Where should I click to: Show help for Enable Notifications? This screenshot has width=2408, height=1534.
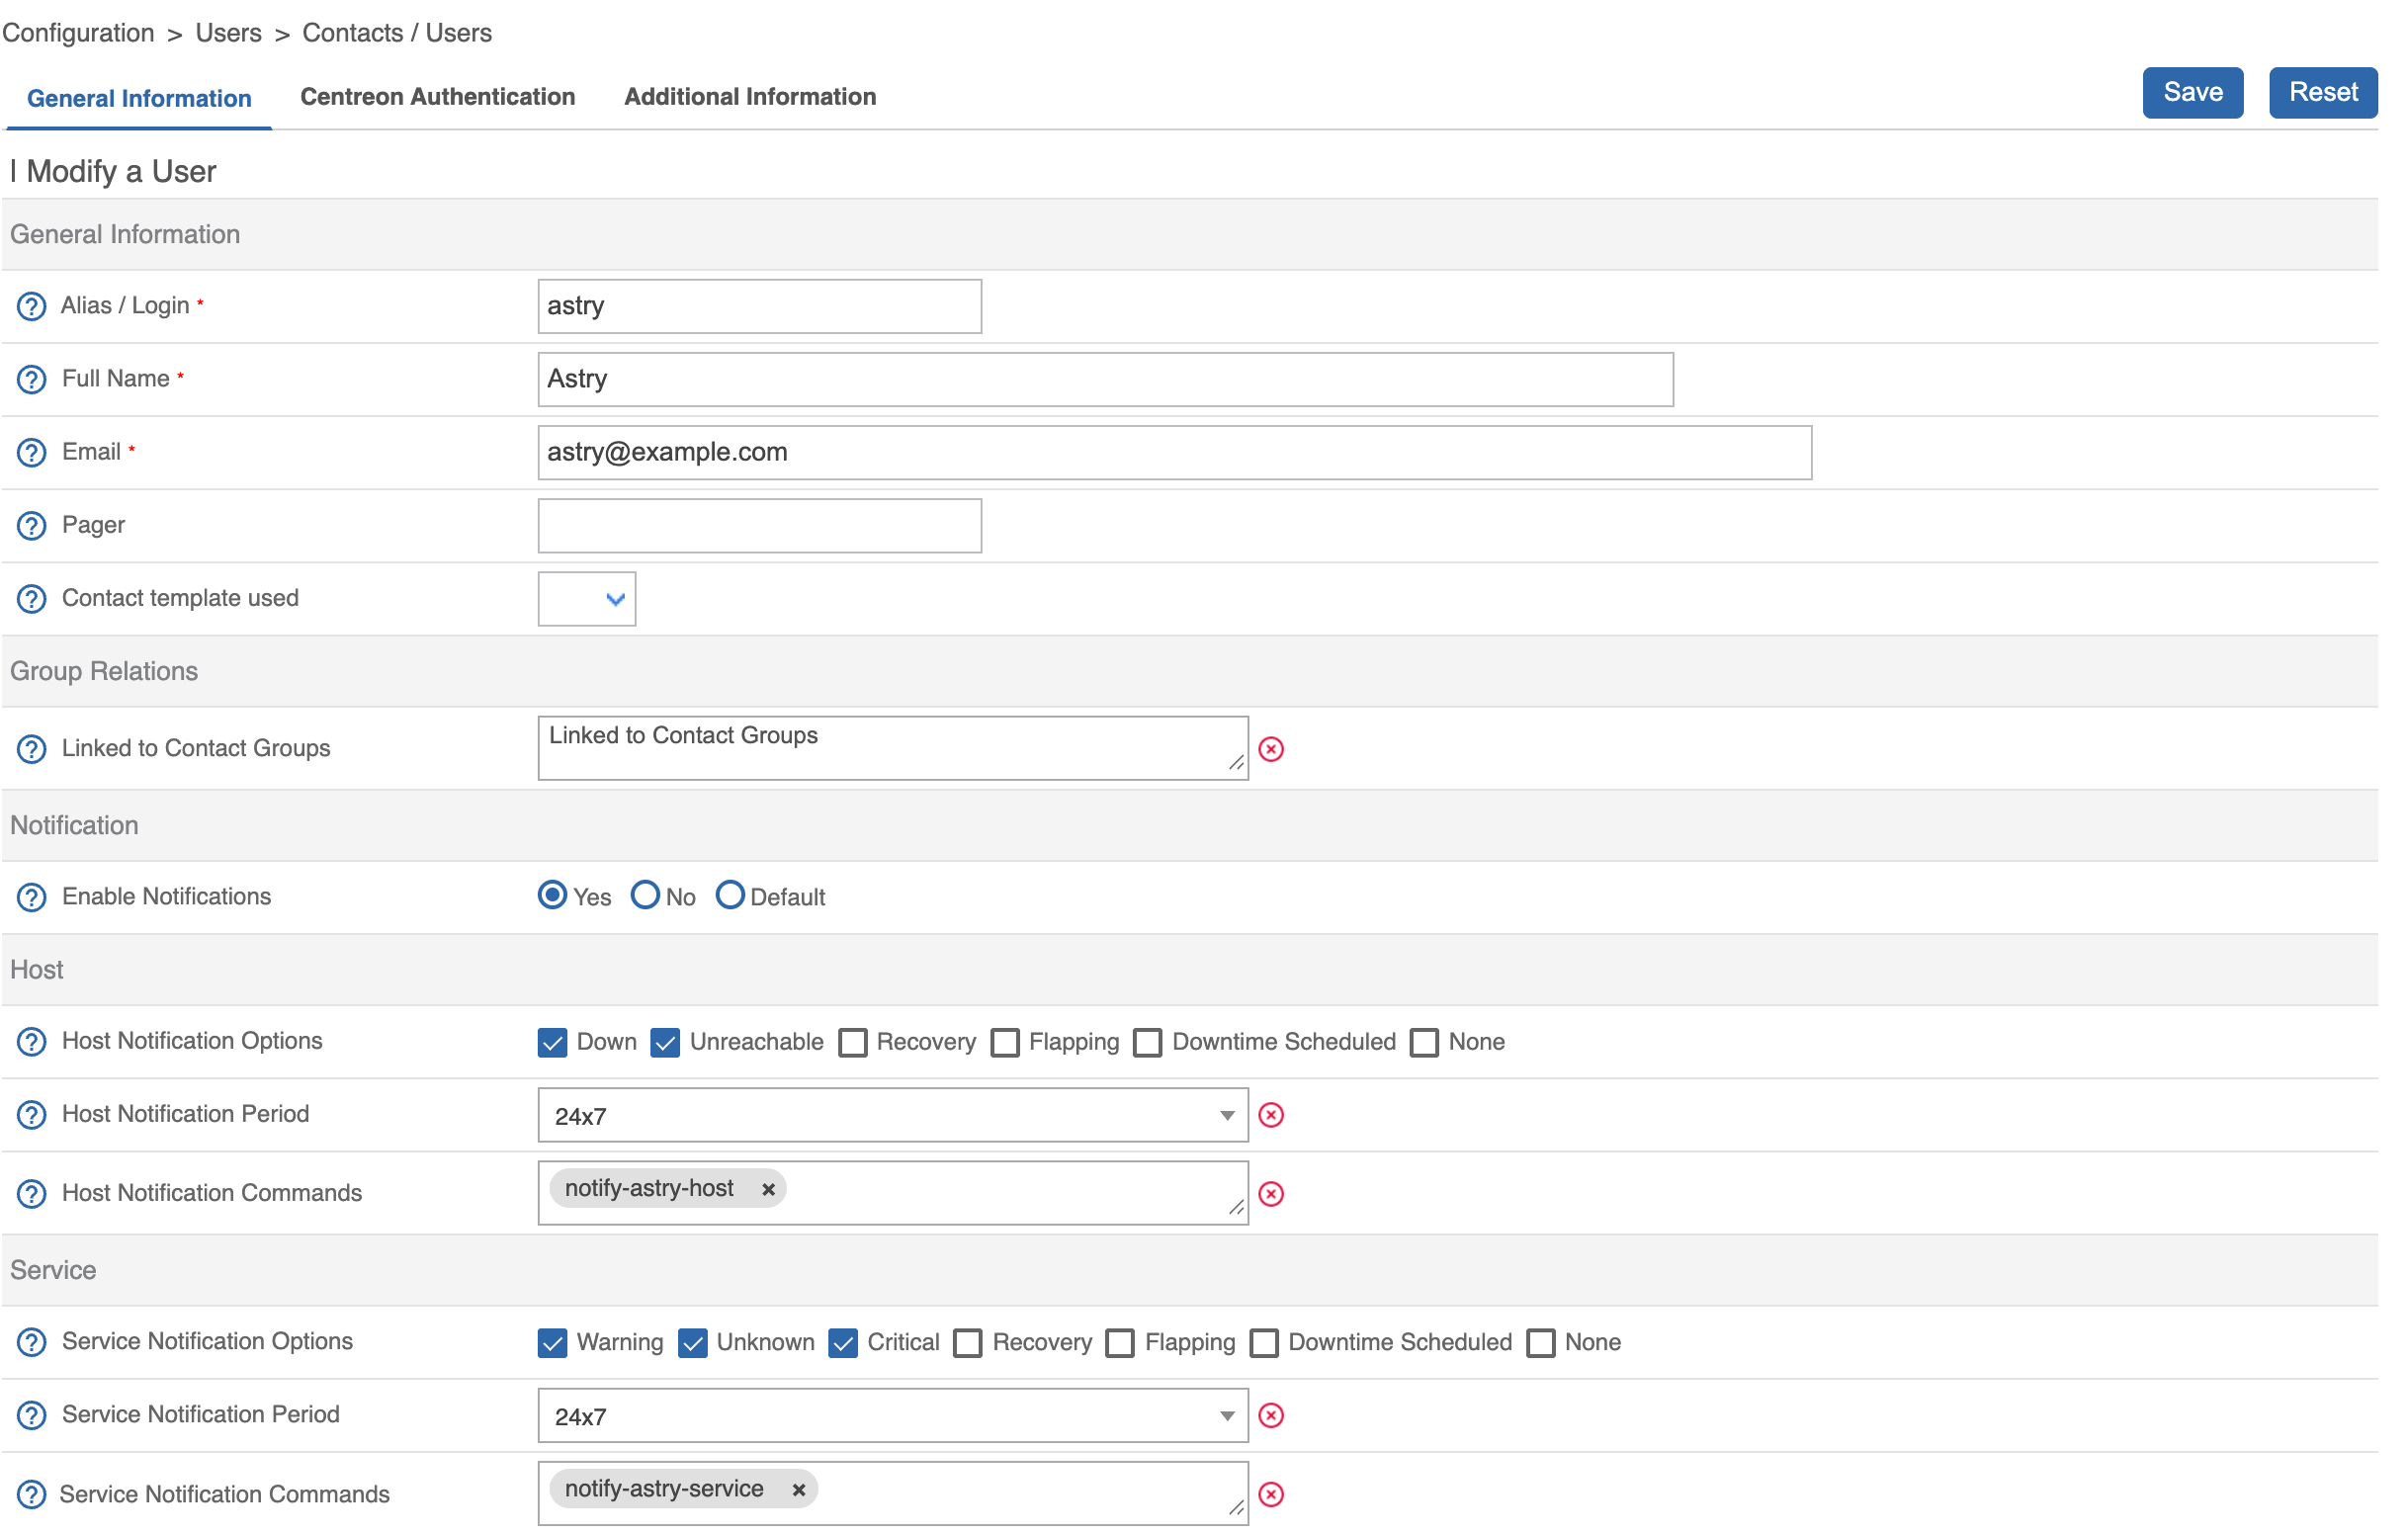tap(32, 897)
